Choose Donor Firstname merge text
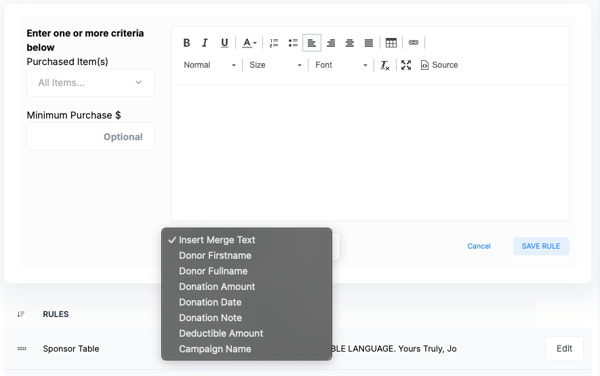600x376 pixels. [x=215, y=256]
